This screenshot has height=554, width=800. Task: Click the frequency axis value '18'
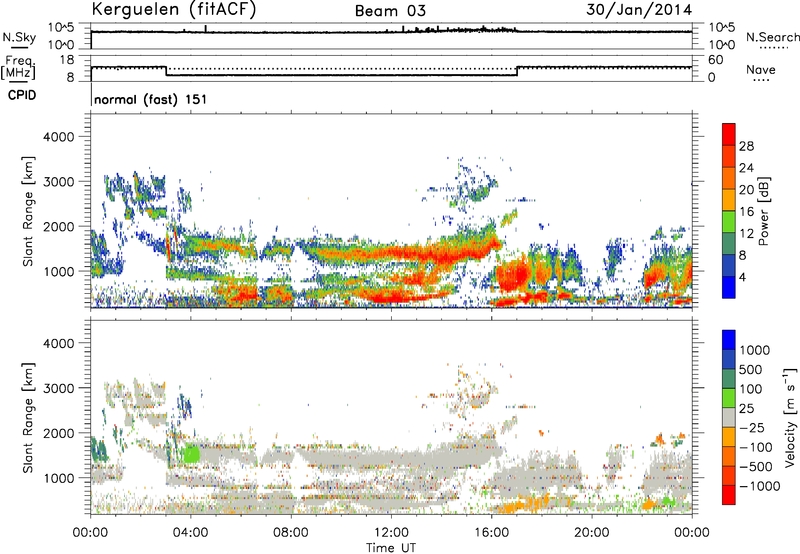click(67, 60)
